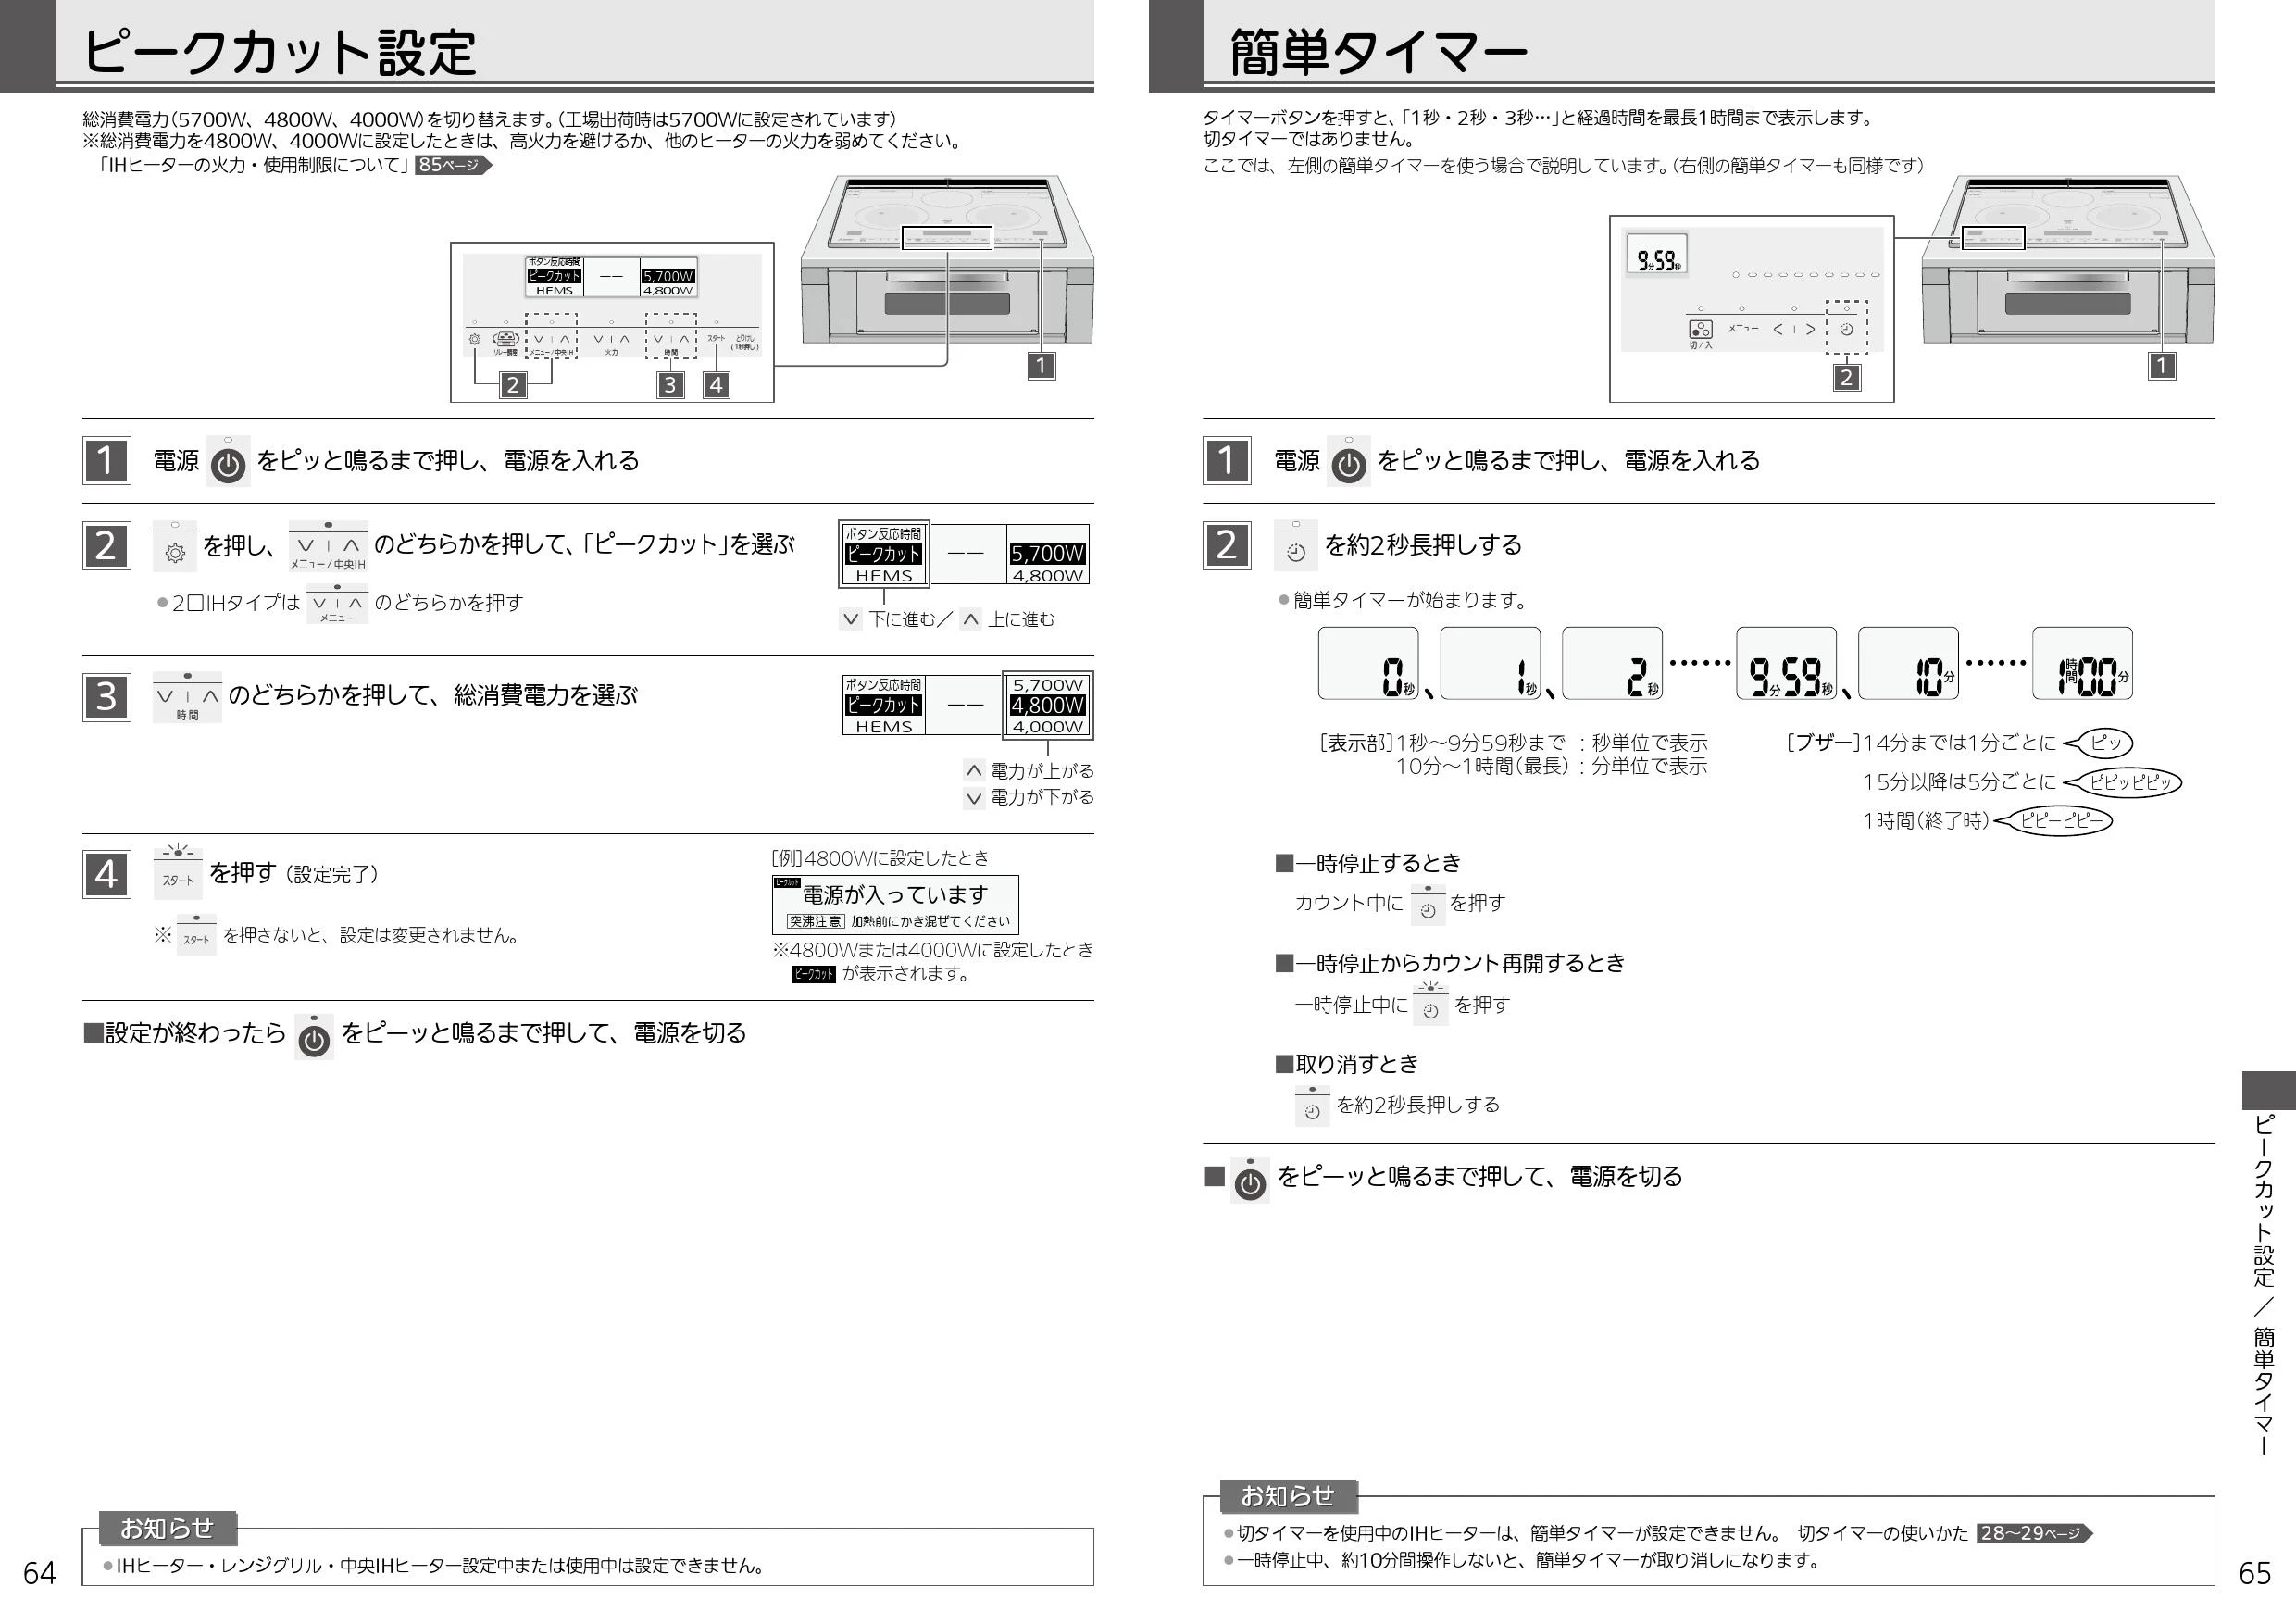Click the 10分 timer display box

click(x=1908, y=663)
